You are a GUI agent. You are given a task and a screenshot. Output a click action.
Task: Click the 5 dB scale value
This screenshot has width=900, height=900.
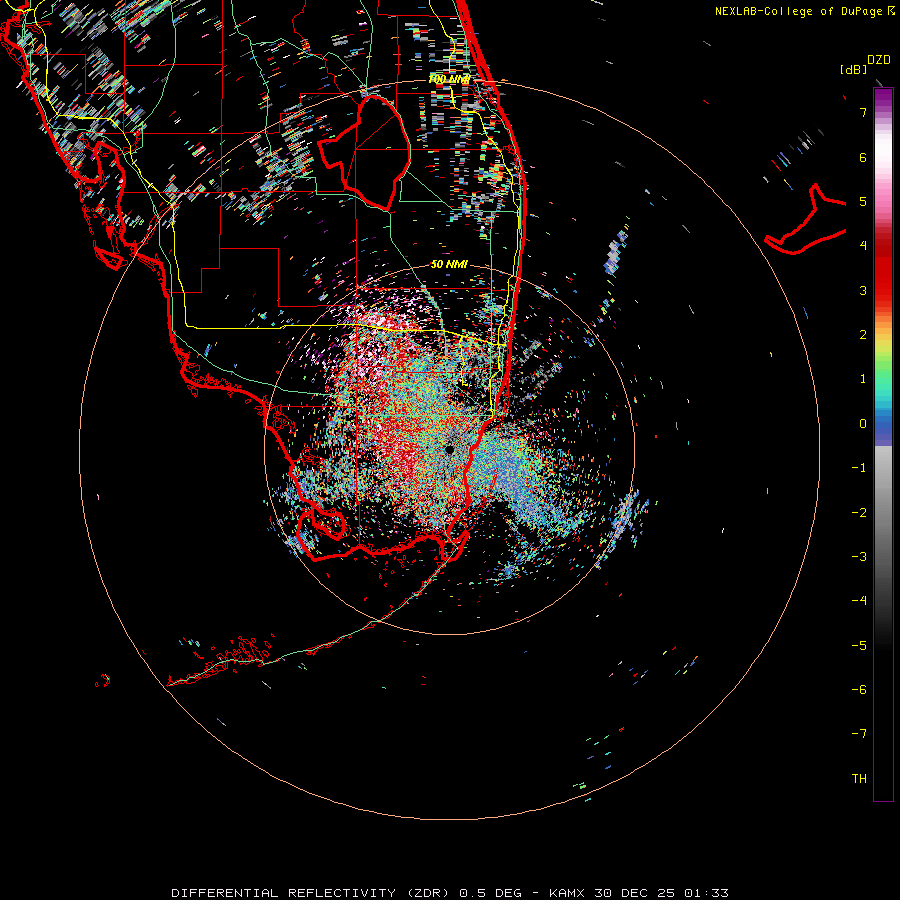[863, 201]
